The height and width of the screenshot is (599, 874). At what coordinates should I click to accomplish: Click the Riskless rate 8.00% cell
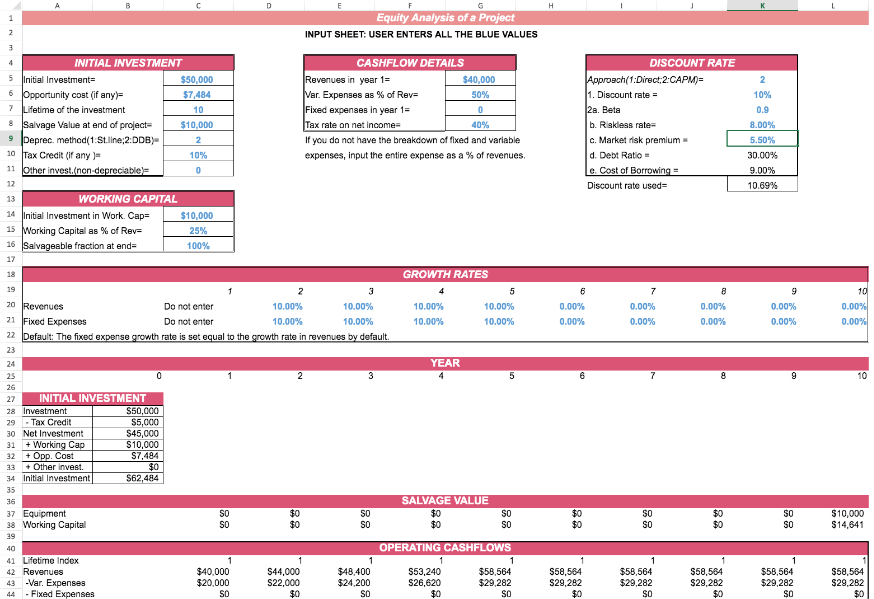[762, 125]
